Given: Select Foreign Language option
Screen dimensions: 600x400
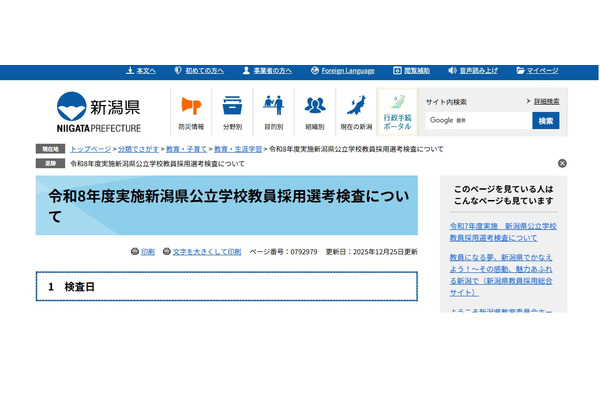Looking at the screenshot, I should [348, 71].
